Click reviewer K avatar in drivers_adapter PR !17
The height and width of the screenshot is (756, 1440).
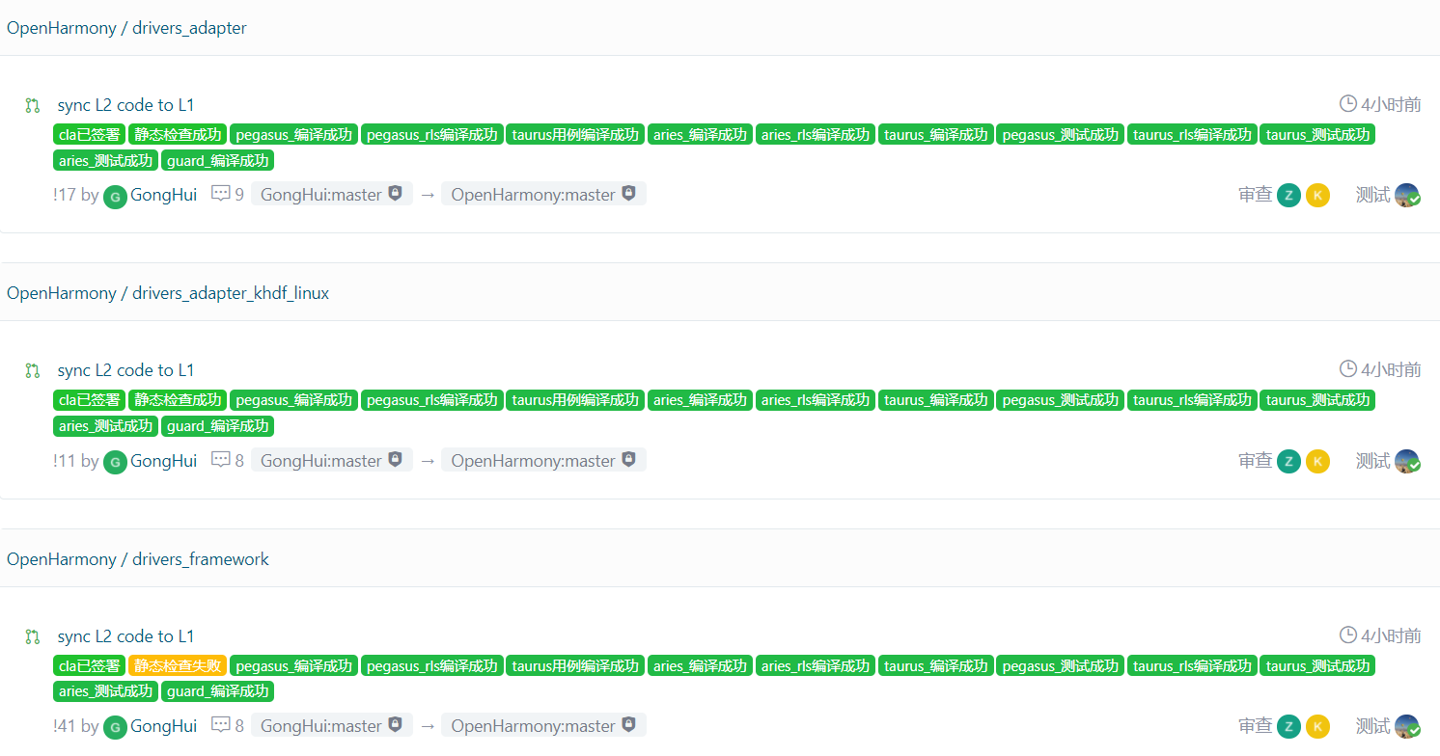point(1318,195)
